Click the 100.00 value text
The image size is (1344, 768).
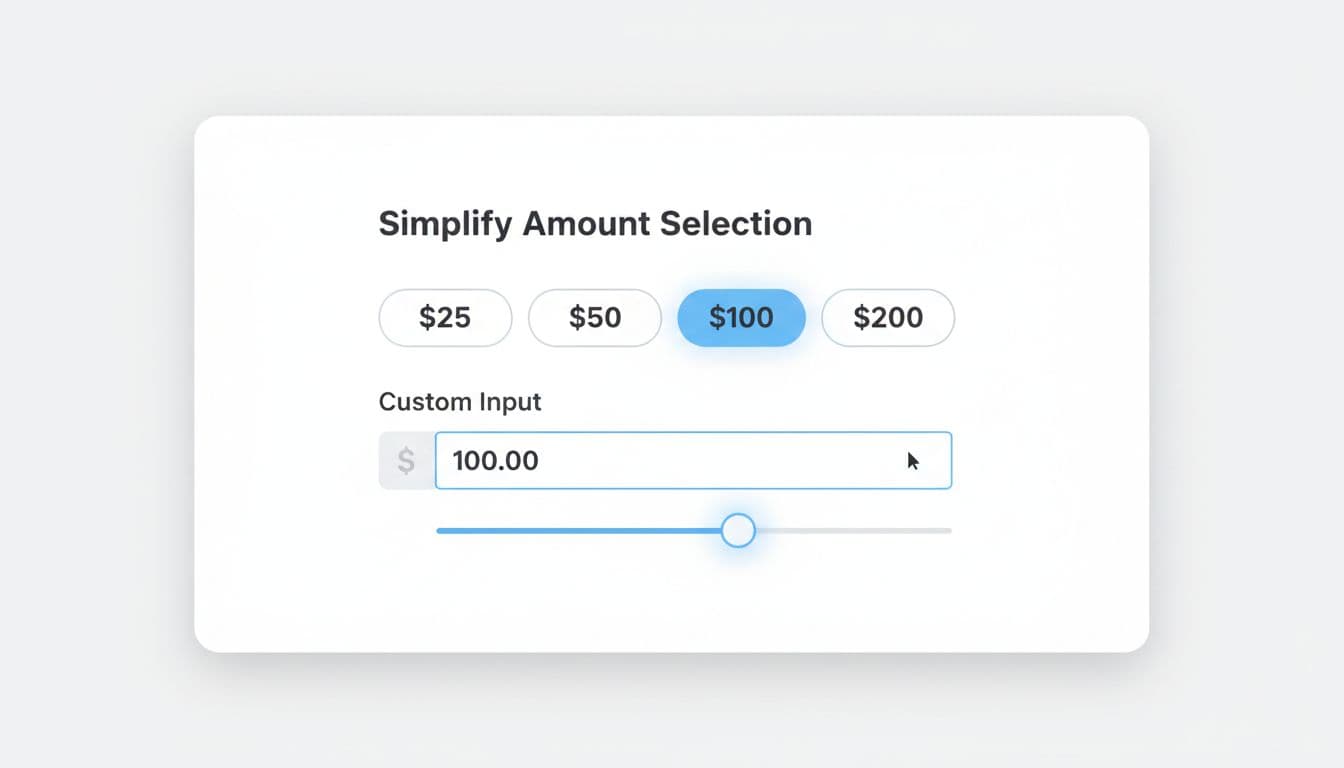pos(495,460)
